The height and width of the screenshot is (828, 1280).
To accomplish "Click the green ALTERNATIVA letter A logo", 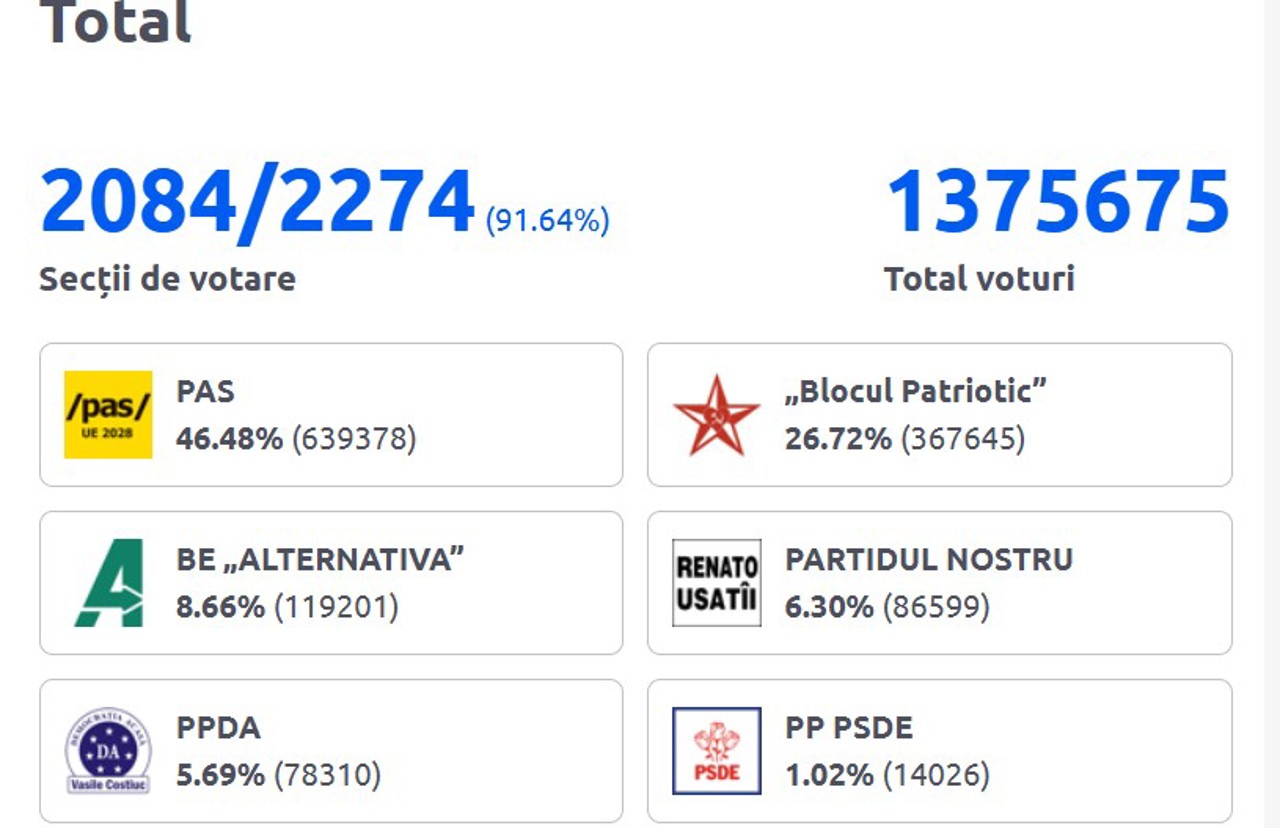I will 108,582.
